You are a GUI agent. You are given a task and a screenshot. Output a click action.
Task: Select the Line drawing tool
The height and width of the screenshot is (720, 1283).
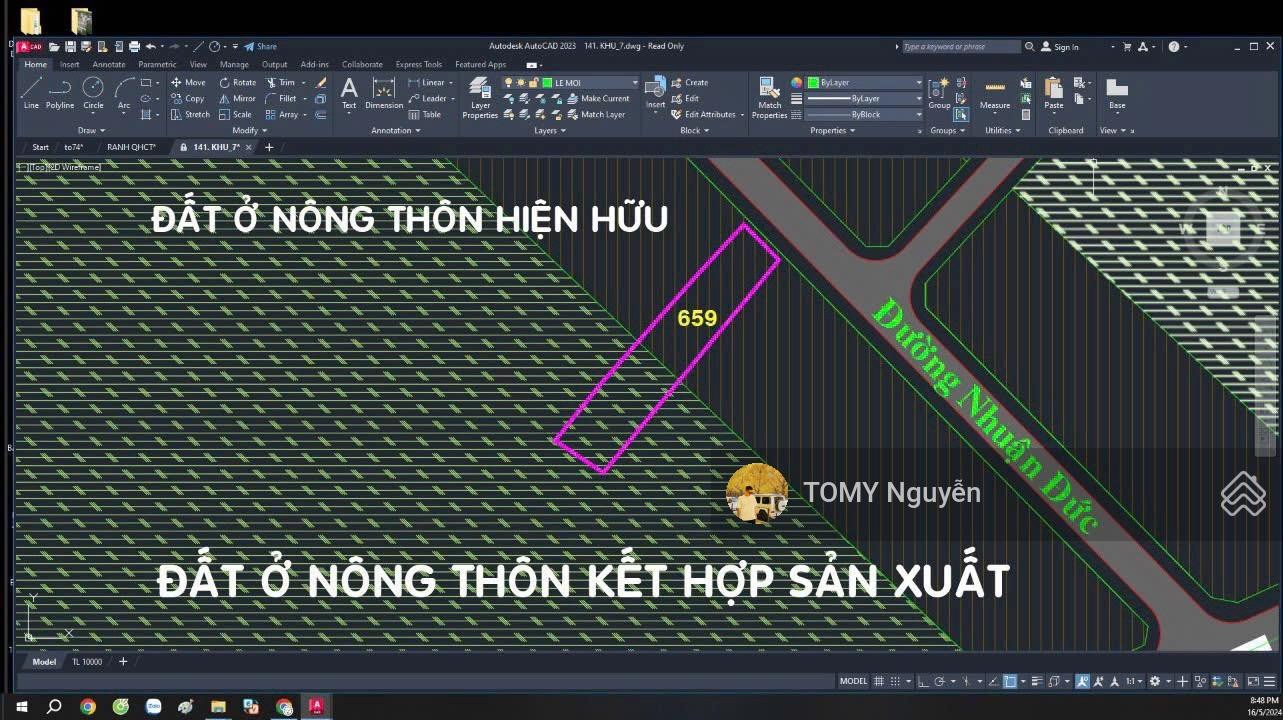31,92
